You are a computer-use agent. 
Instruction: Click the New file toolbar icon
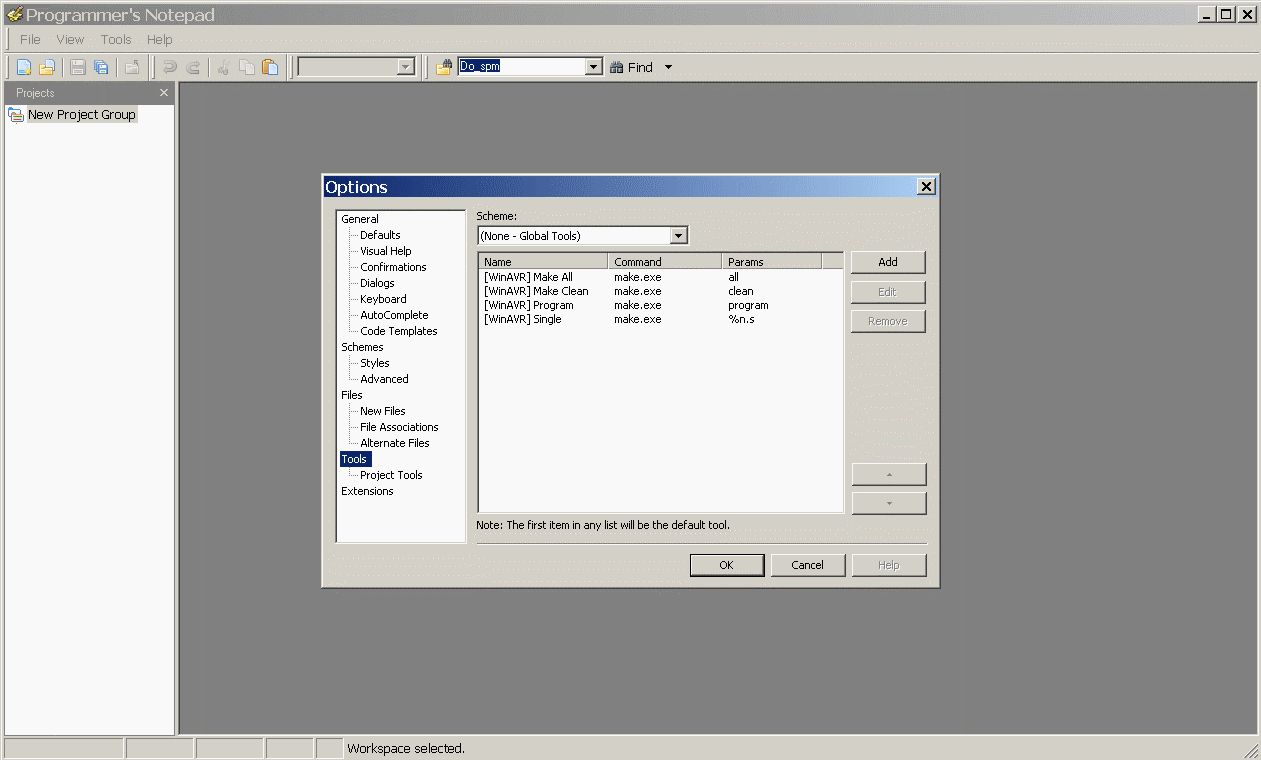[x=23, y=68]
